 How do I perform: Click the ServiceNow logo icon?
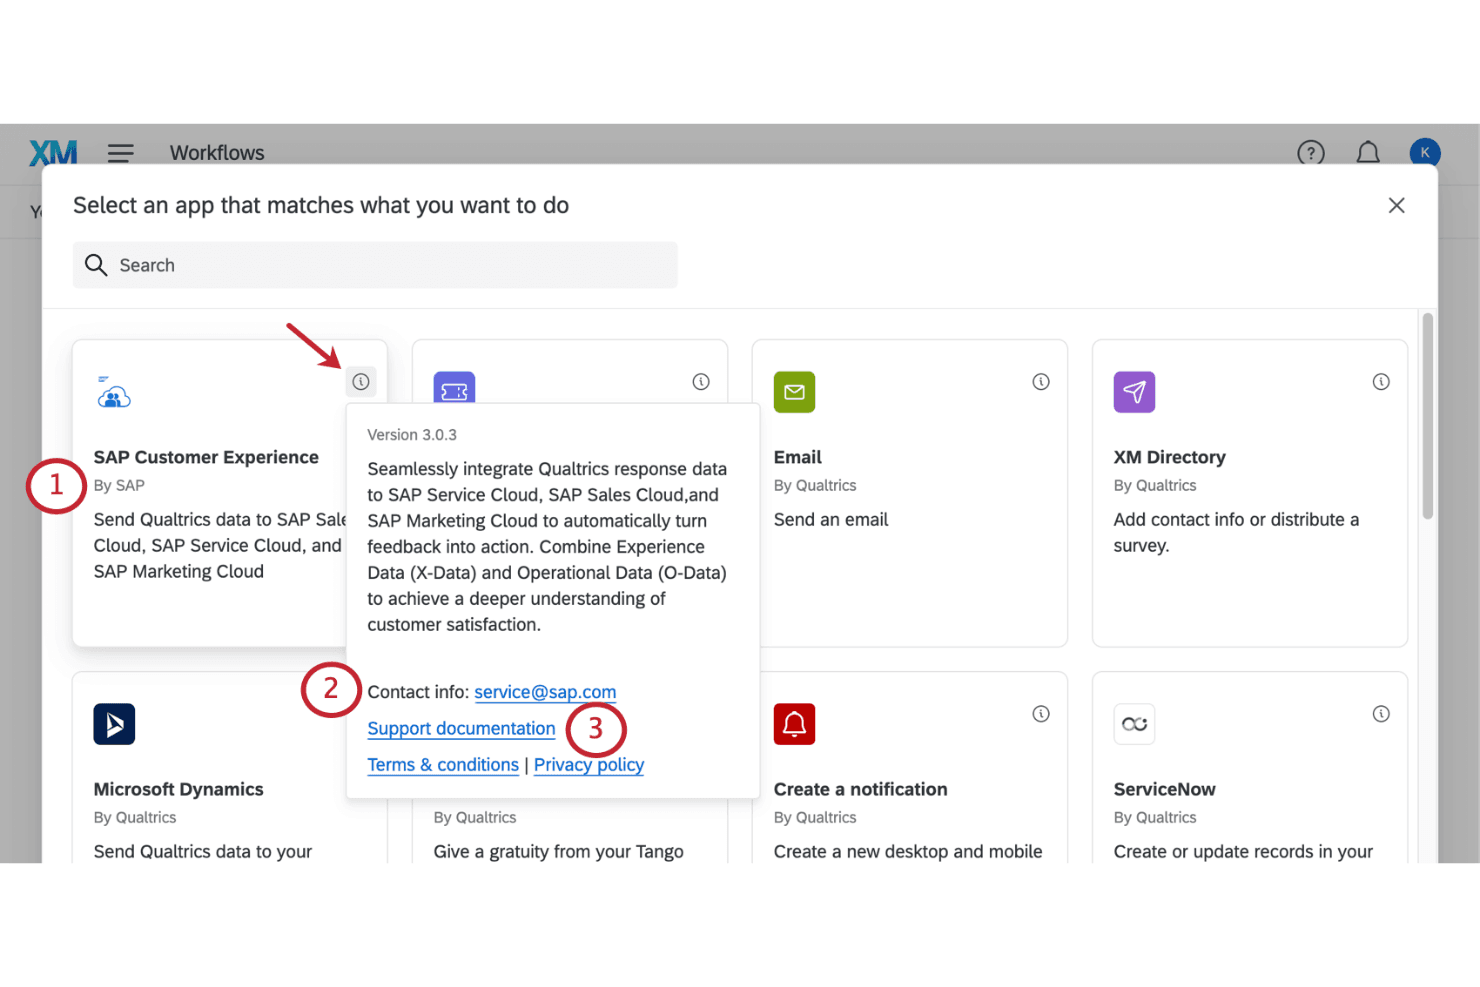(1134, 724)
